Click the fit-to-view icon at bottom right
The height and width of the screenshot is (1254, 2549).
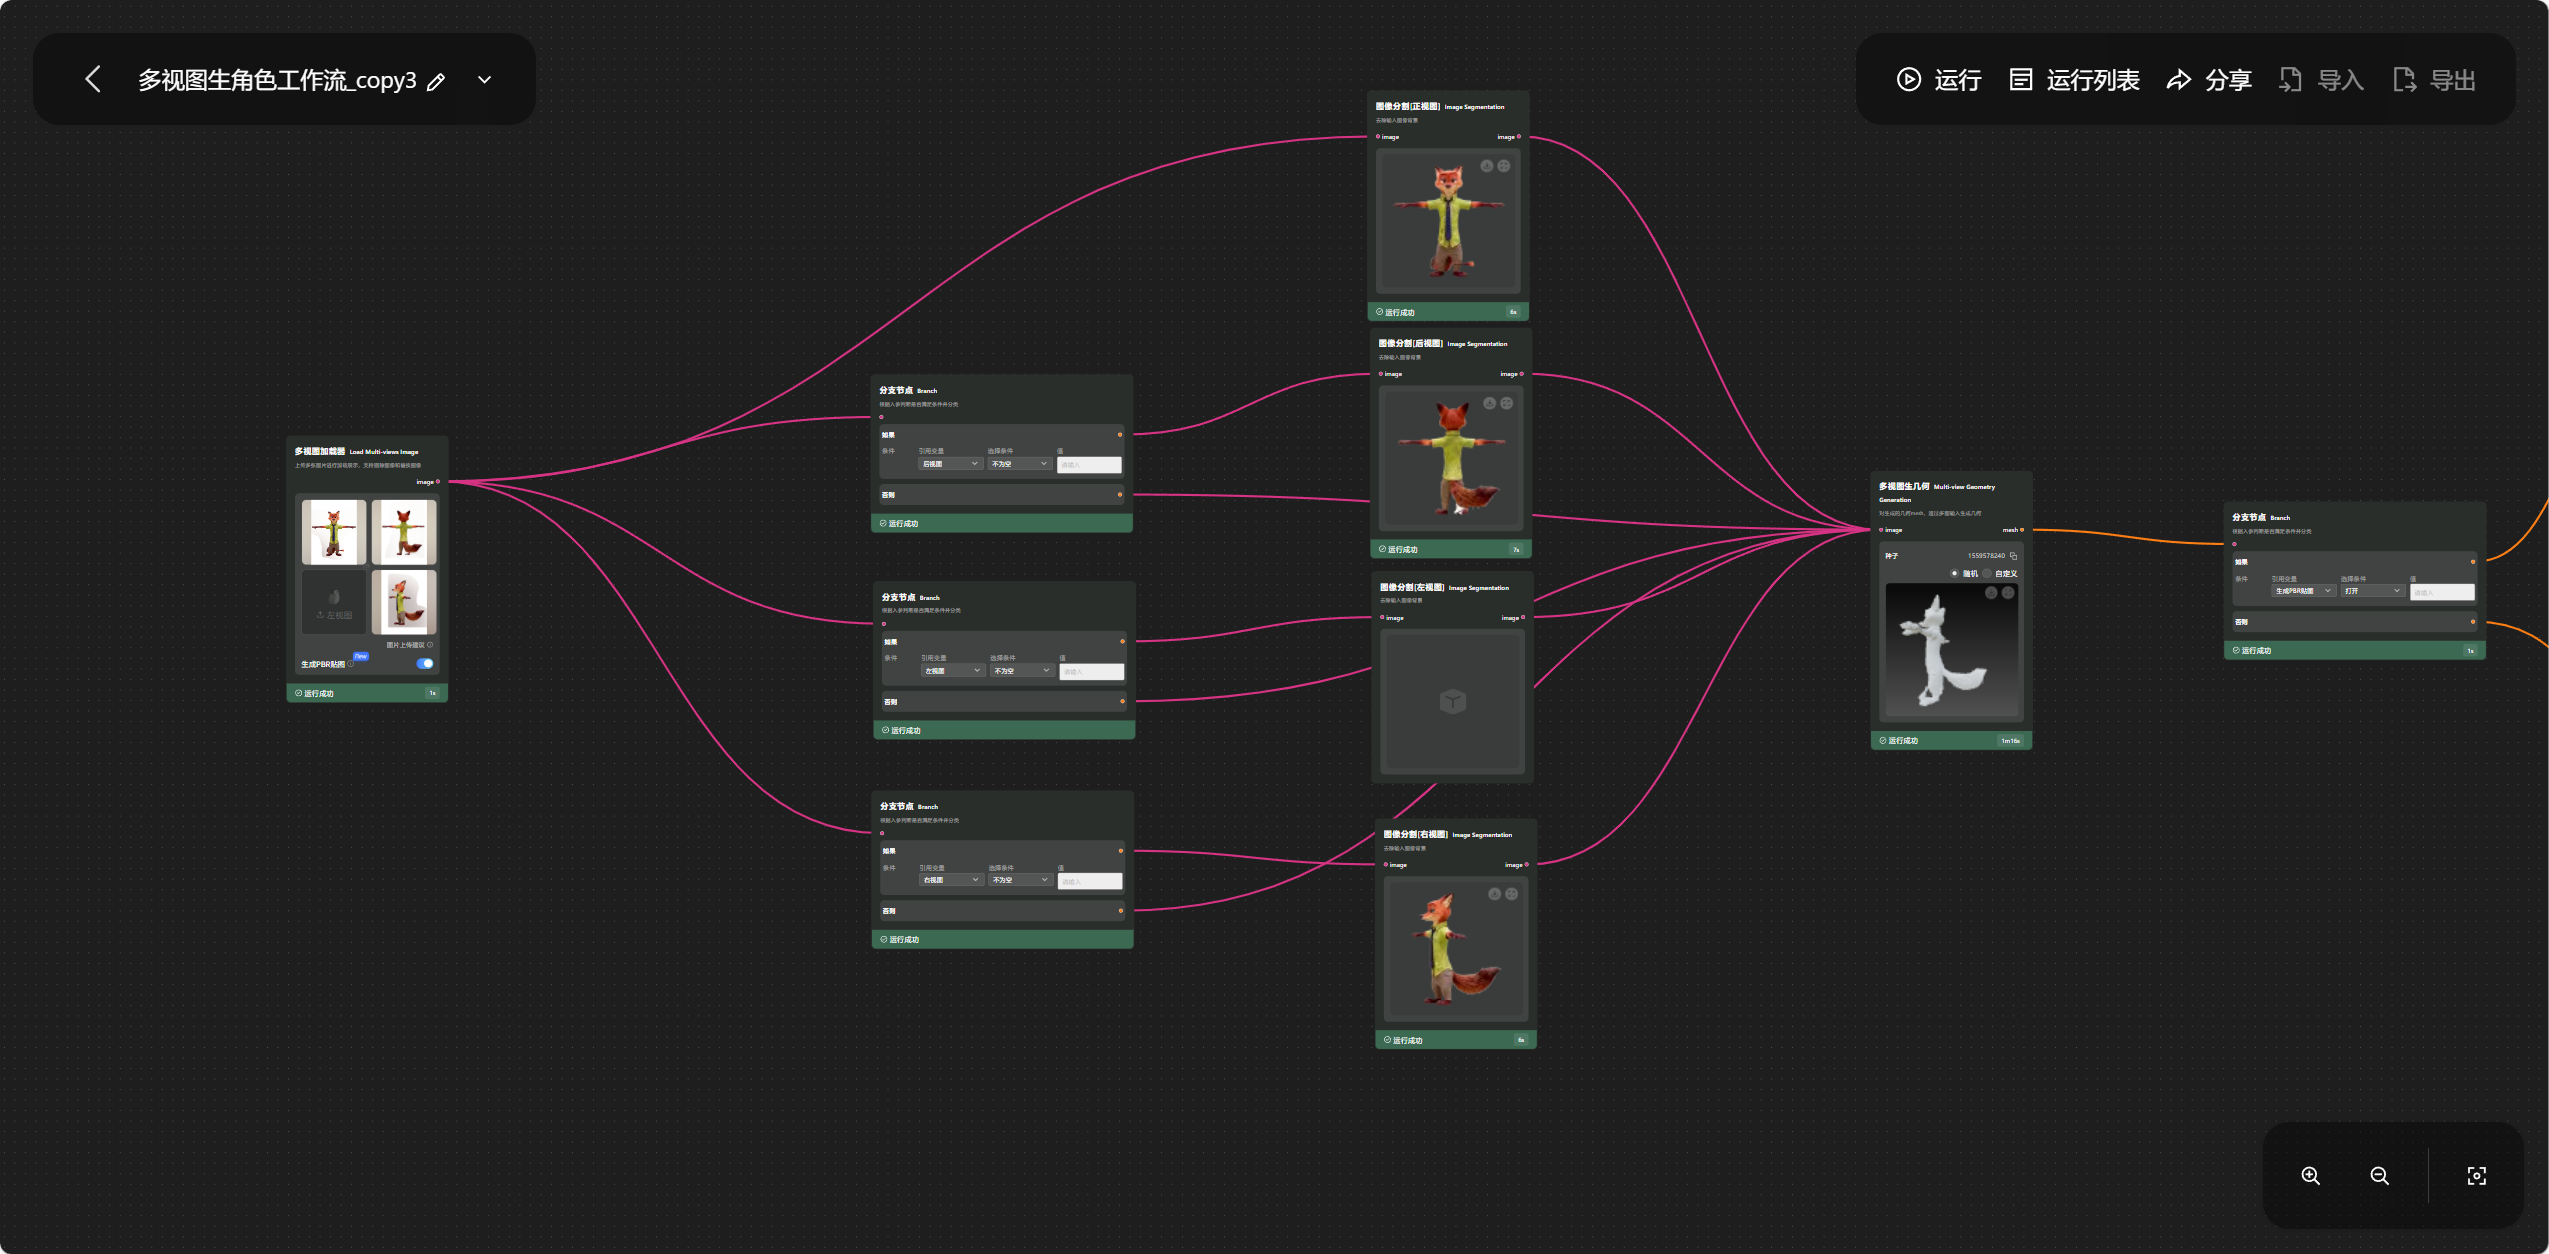tap(2477, 1176)
